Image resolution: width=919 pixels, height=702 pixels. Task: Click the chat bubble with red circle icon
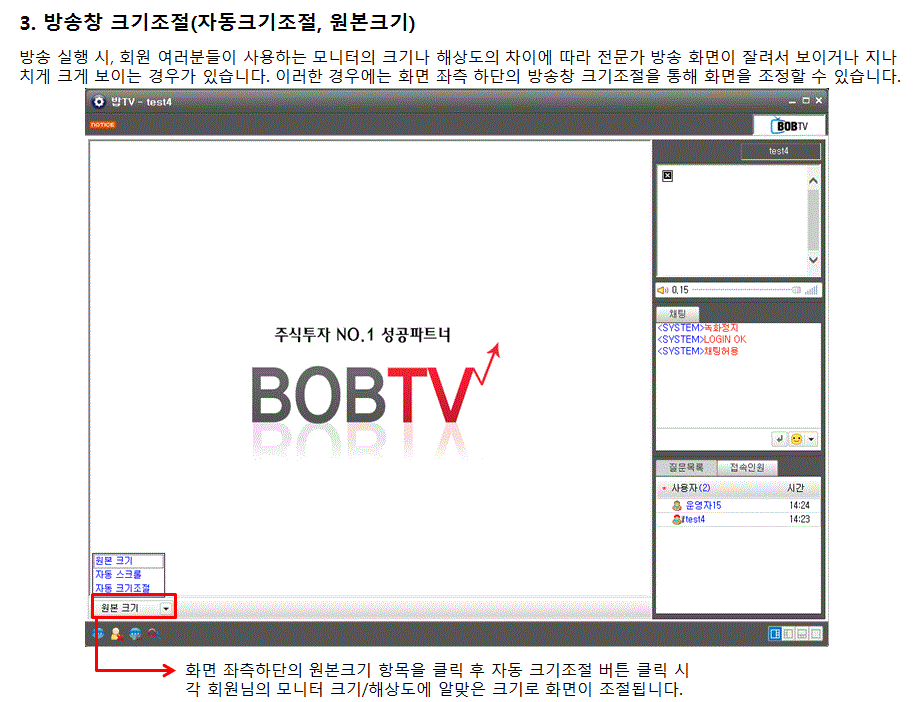click(x=135, y=633)
